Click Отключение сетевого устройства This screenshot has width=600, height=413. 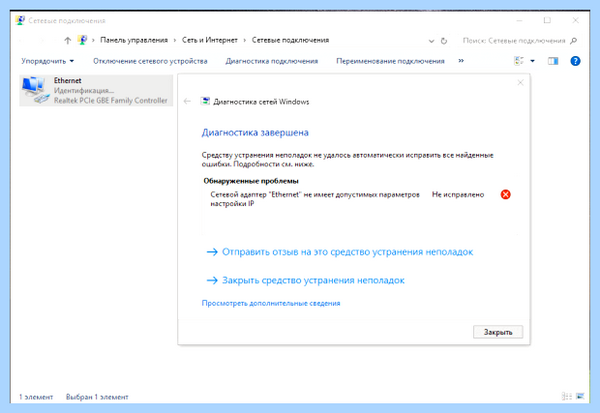pyautogui.click(x=150, y=61)
